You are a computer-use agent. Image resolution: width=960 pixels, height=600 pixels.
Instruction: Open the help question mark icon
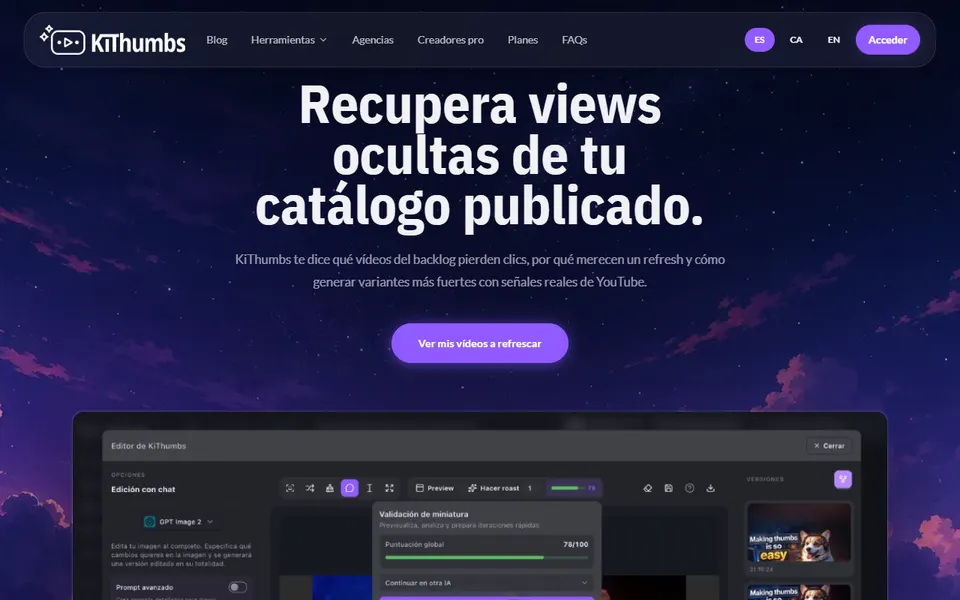click(689, 488)
